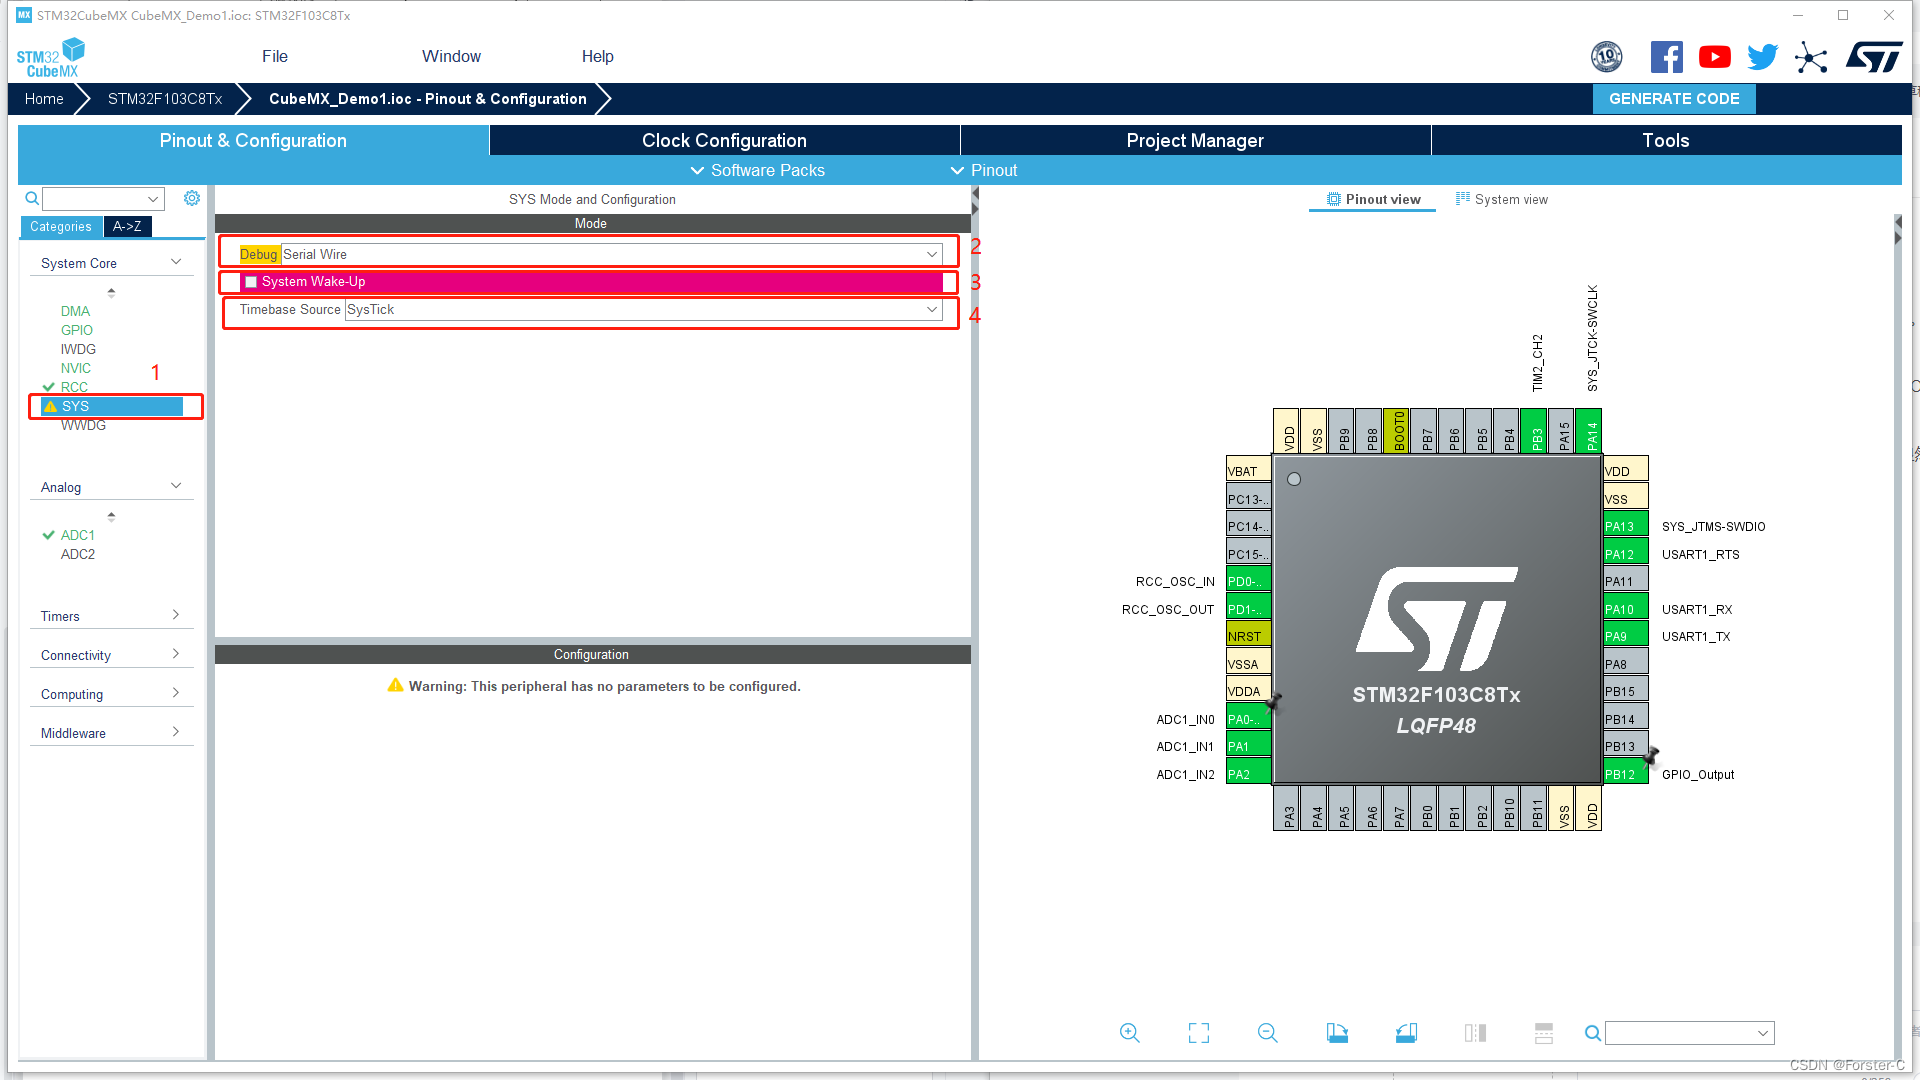Viewport: 1920px width, 1080px height.
Task: Open the Debug dropdown set to Serial Wire
Action: [931, 254]
